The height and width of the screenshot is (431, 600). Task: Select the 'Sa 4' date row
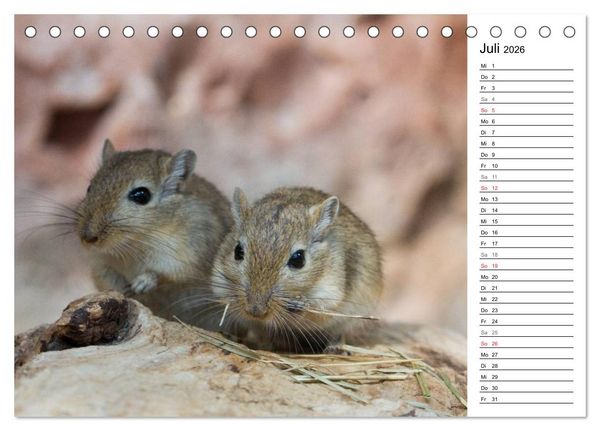point(527,99)
